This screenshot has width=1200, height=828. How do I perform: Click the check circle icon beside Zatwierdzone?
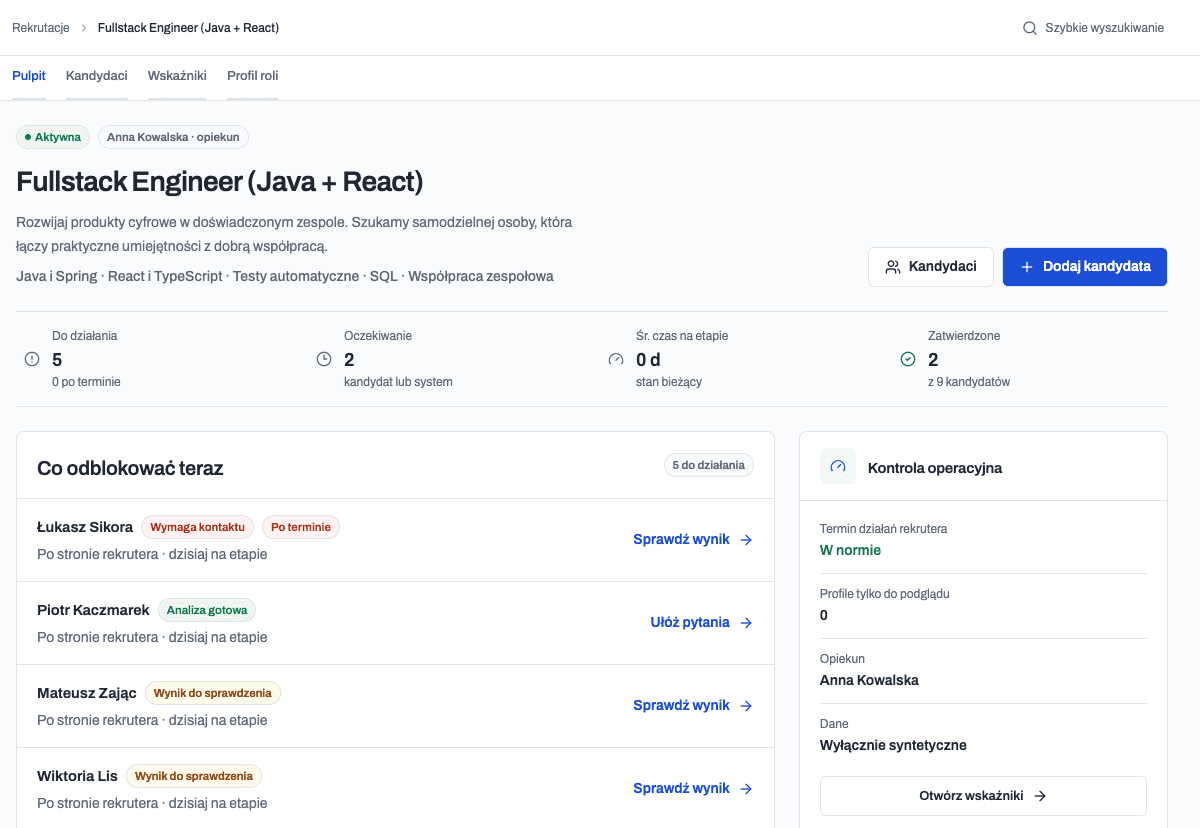[x=908, y=359]
